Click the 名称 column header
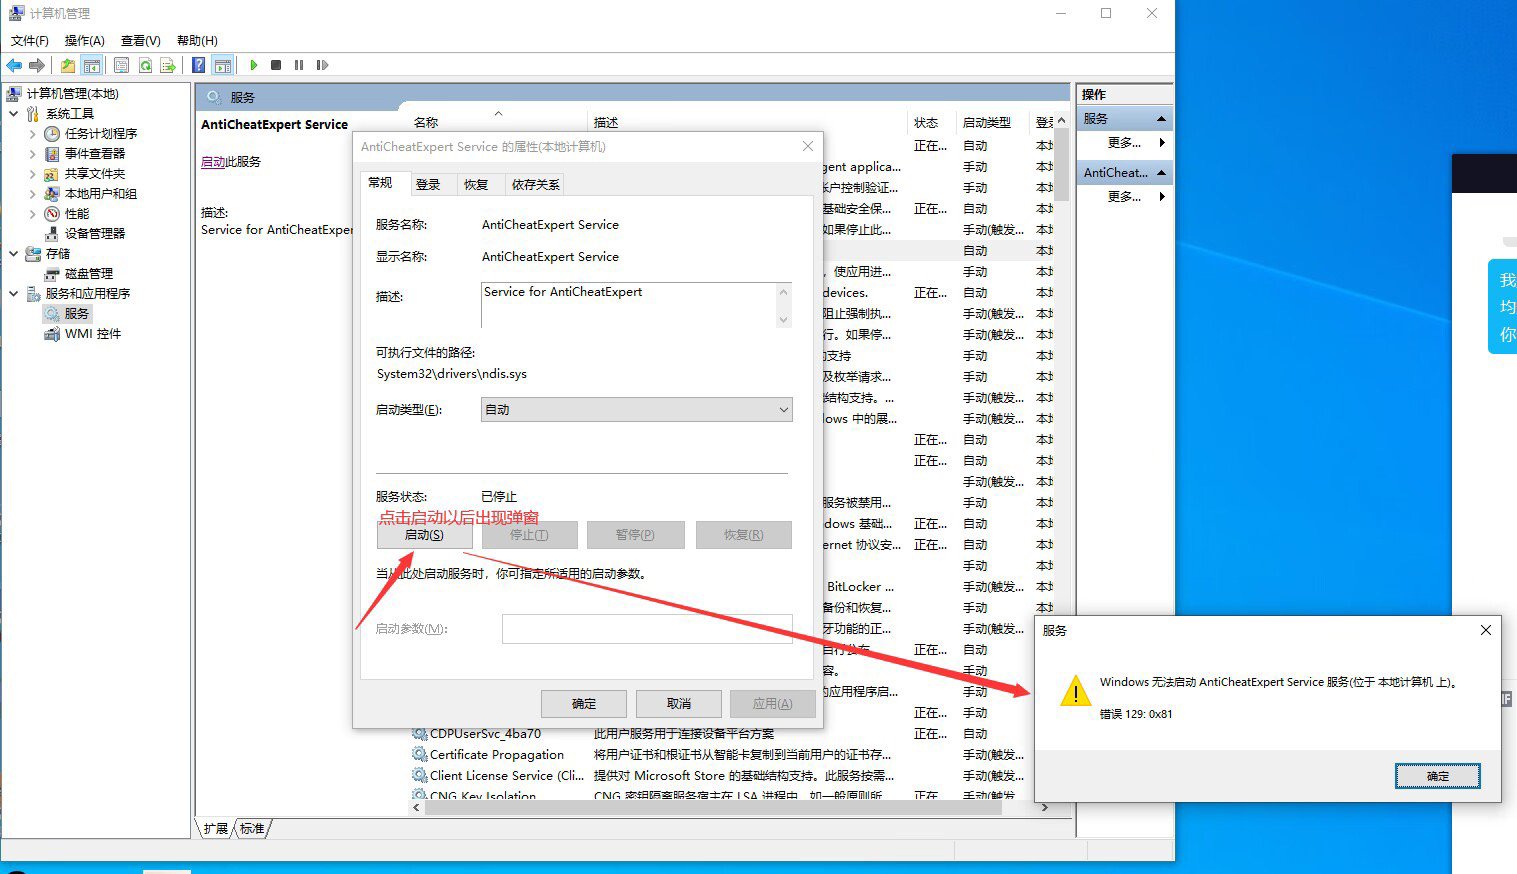1517x874 pixels. [497, 122]
